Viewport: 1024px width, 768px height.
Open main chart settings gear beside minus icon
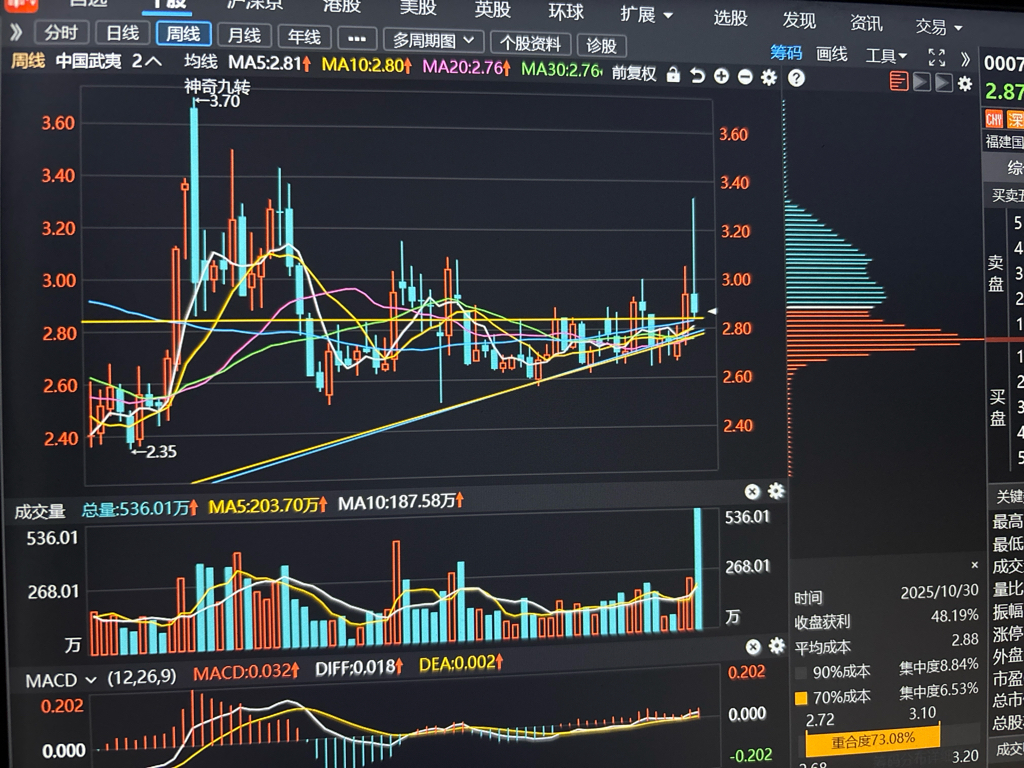(769, 78)
